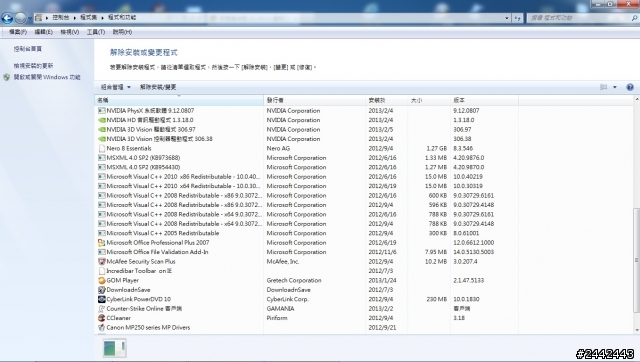Viewport: 640px width, 362px height.
Task: Select Visual C++ 2005 Redistributable icon
Action: [x=102, y=233]
